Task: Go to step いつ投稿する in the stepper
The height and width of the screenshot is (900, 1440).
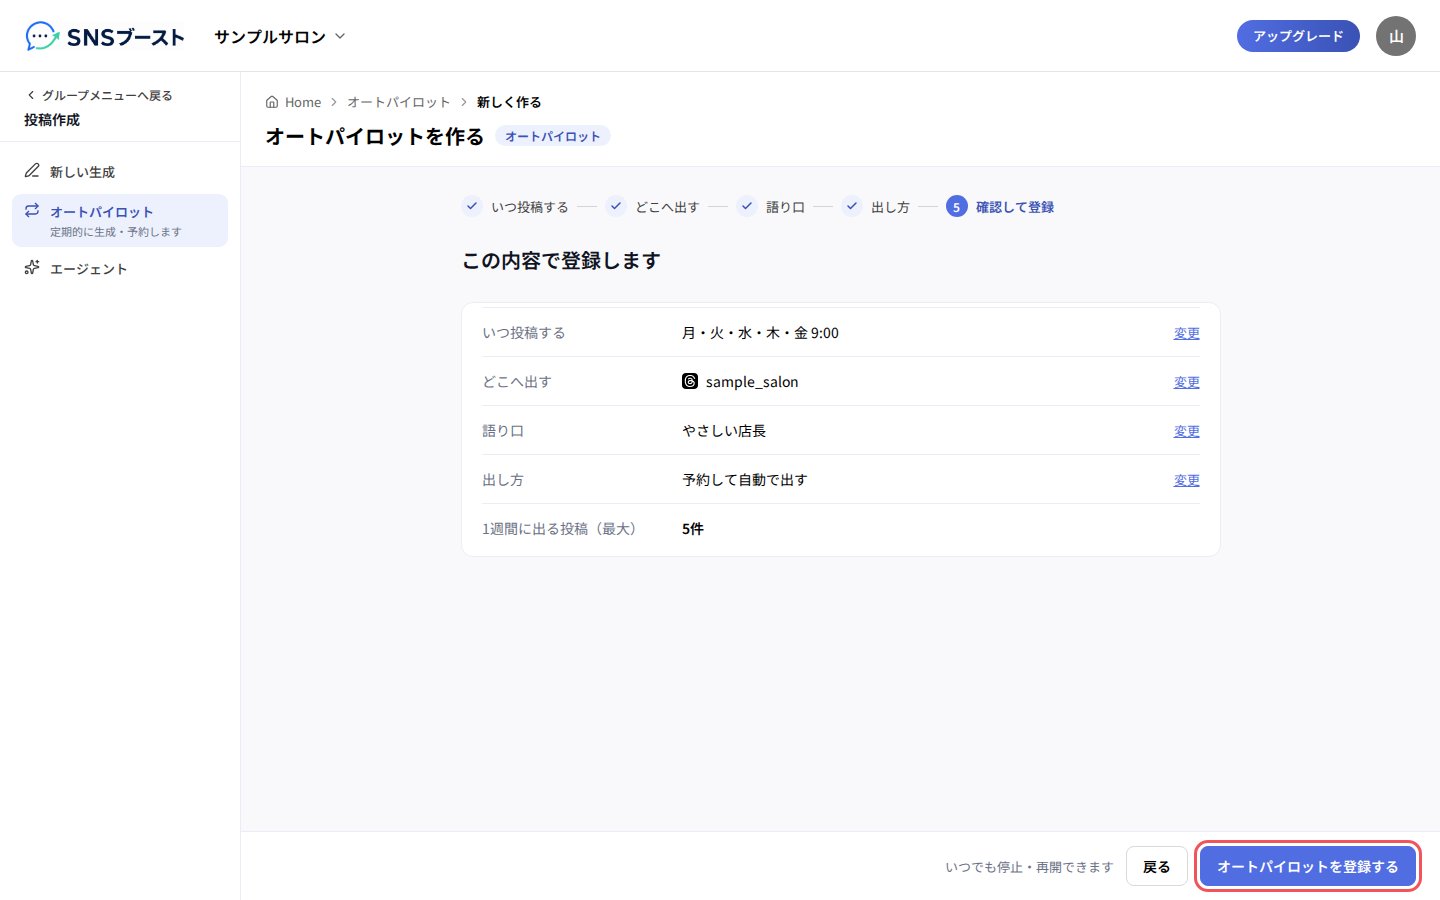Action: (x=516, y=207)
